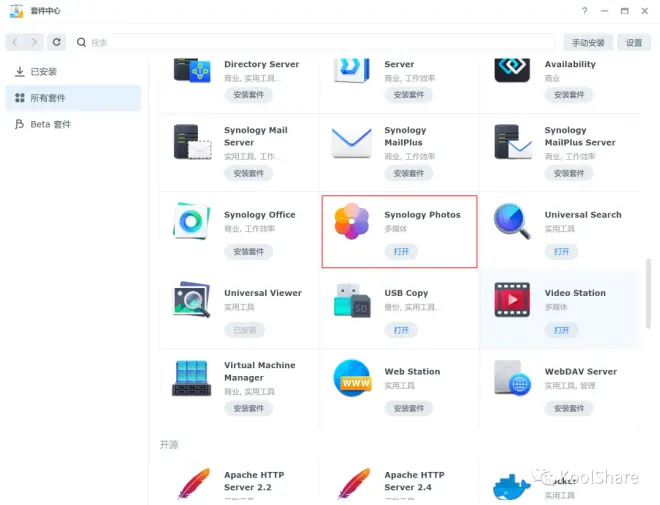Open Universal Search with 打开 button
This screenshot has height=505, width=660.
(x=562, y=252)
